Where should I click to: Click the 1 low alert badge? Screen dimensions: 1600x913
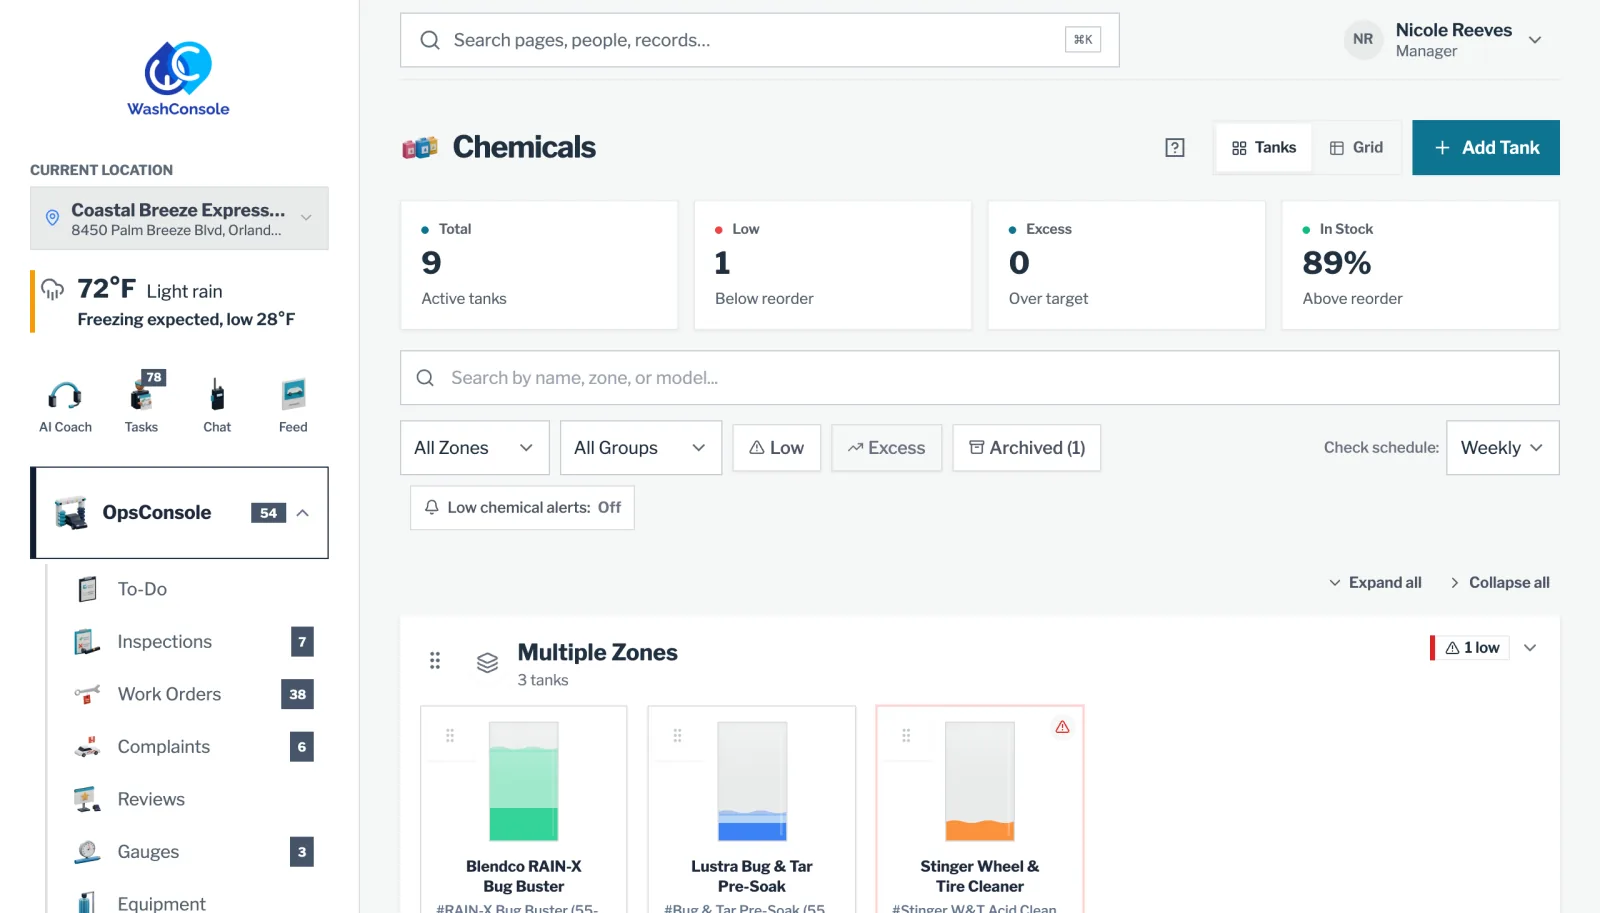click(1469, 648)
